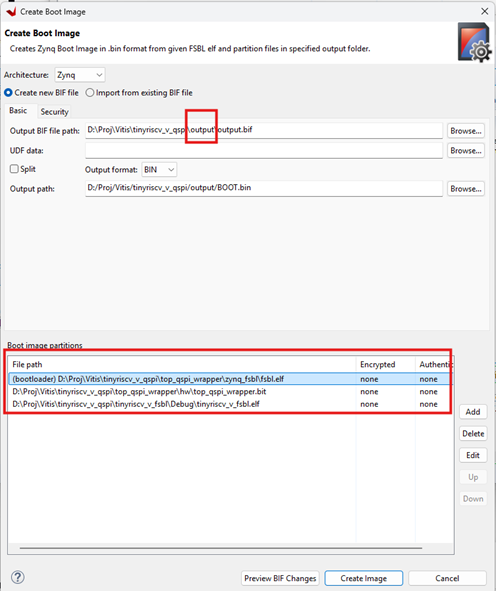Click the Output BIF file path field
The width and height of the screenshot is (496, 591).
[264, 130]
